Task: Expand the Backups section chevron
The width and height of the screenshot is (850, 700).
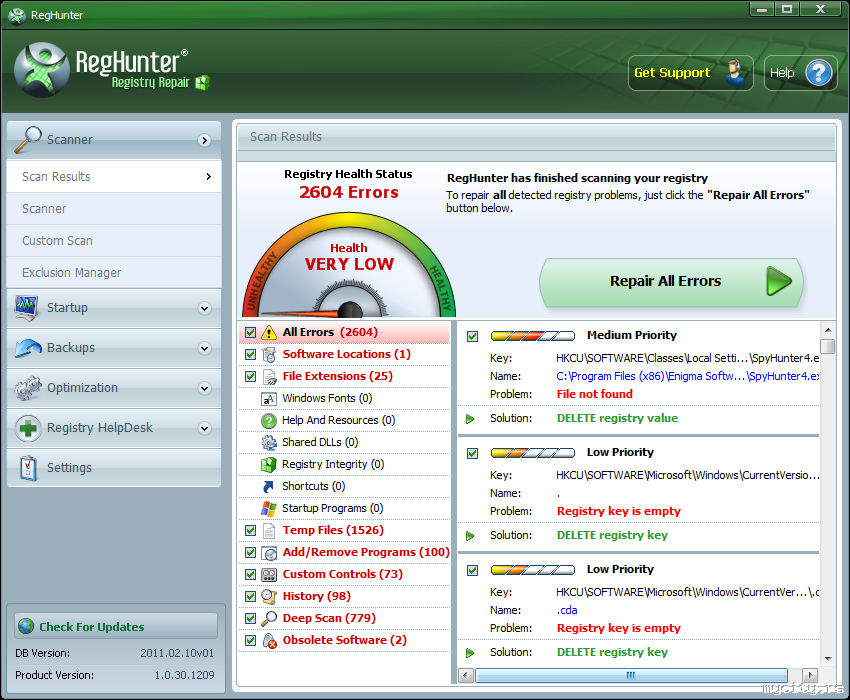Action: (x=204, y=348)
